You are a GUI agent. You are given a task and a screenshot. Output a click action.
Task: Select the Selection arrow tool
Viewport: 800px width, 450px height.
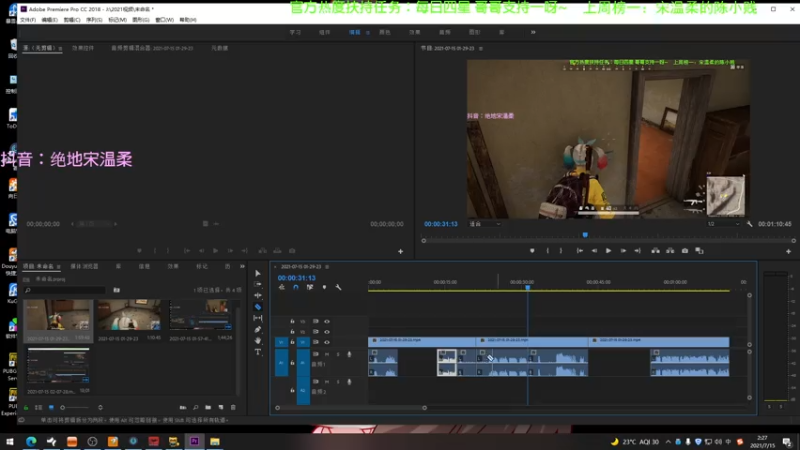click(258, 273)
